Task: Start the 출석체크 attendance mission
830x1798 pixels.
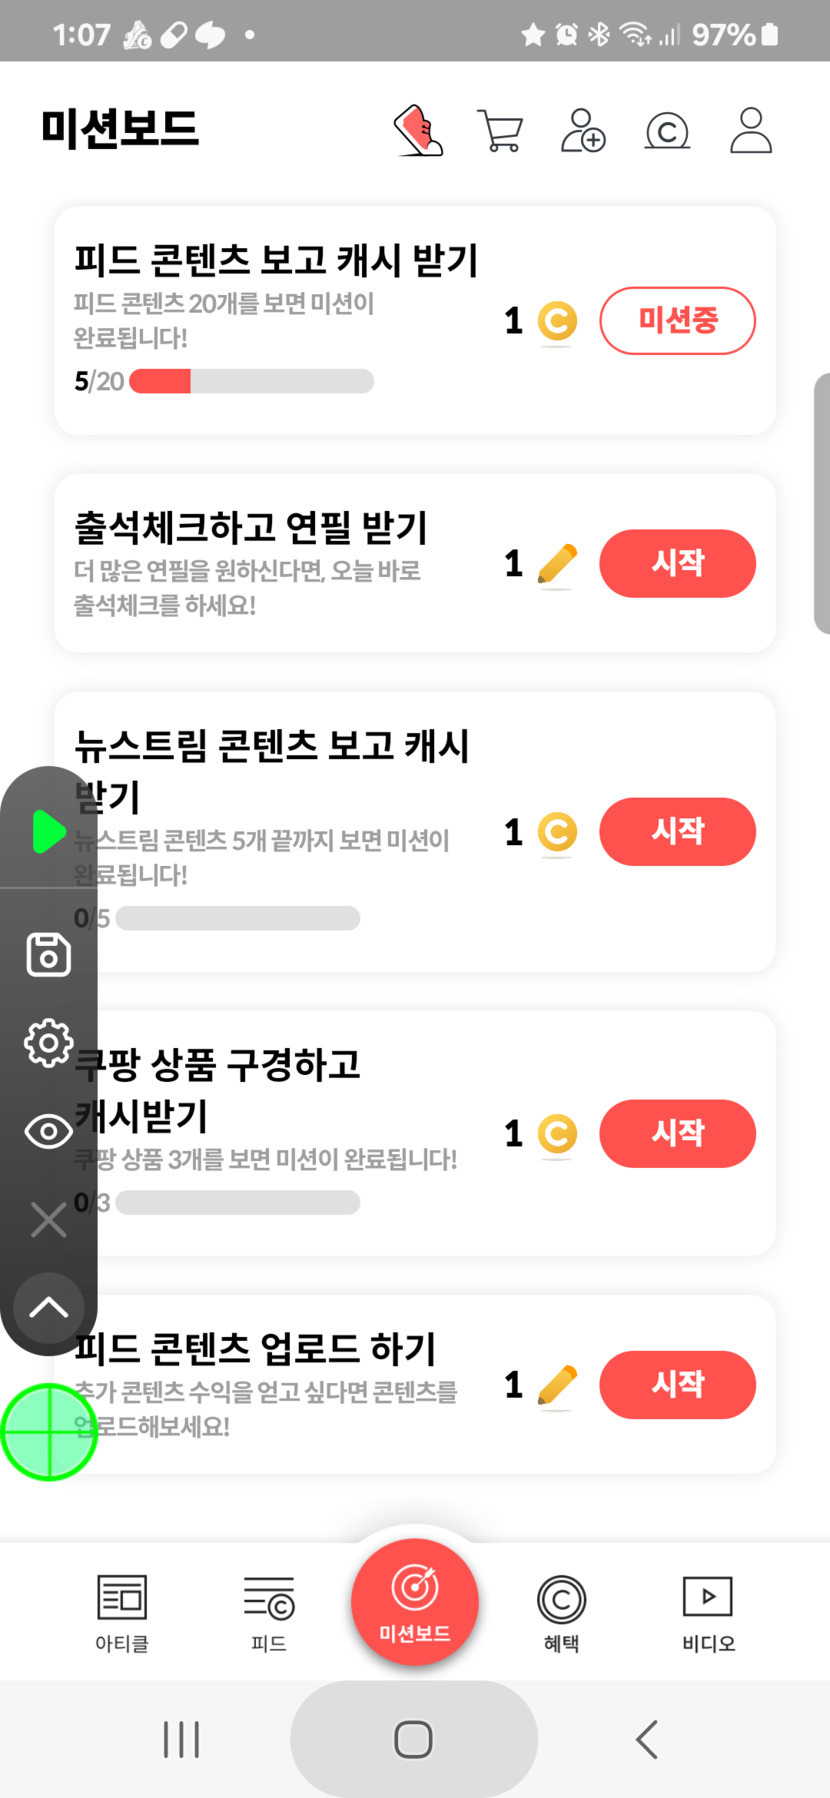Action: pos(677,563)
